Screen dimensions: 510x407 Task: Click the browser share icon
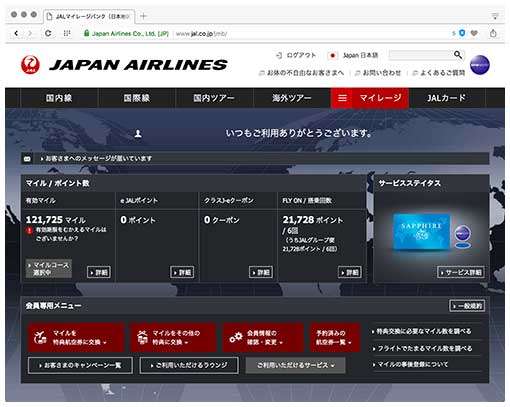[493, 33]
